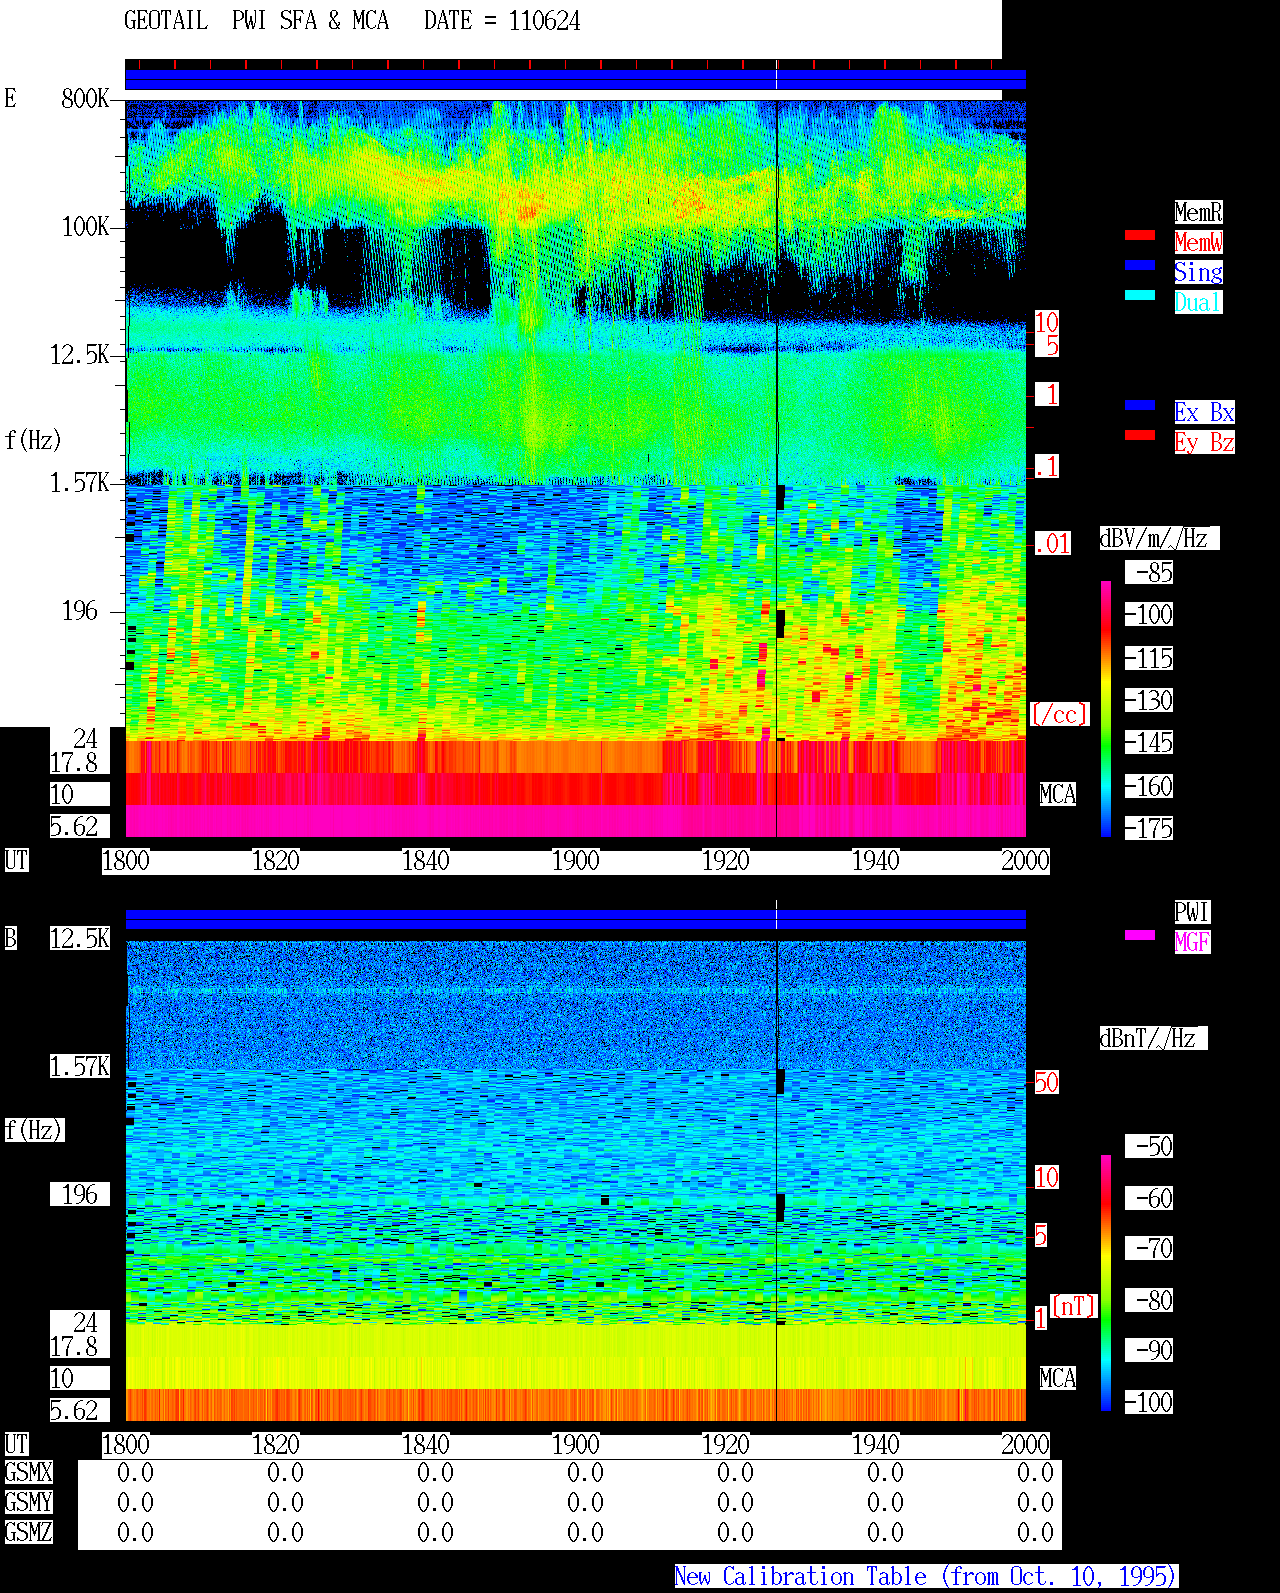Click the 'DATE = 110624' text

point(502,21)
